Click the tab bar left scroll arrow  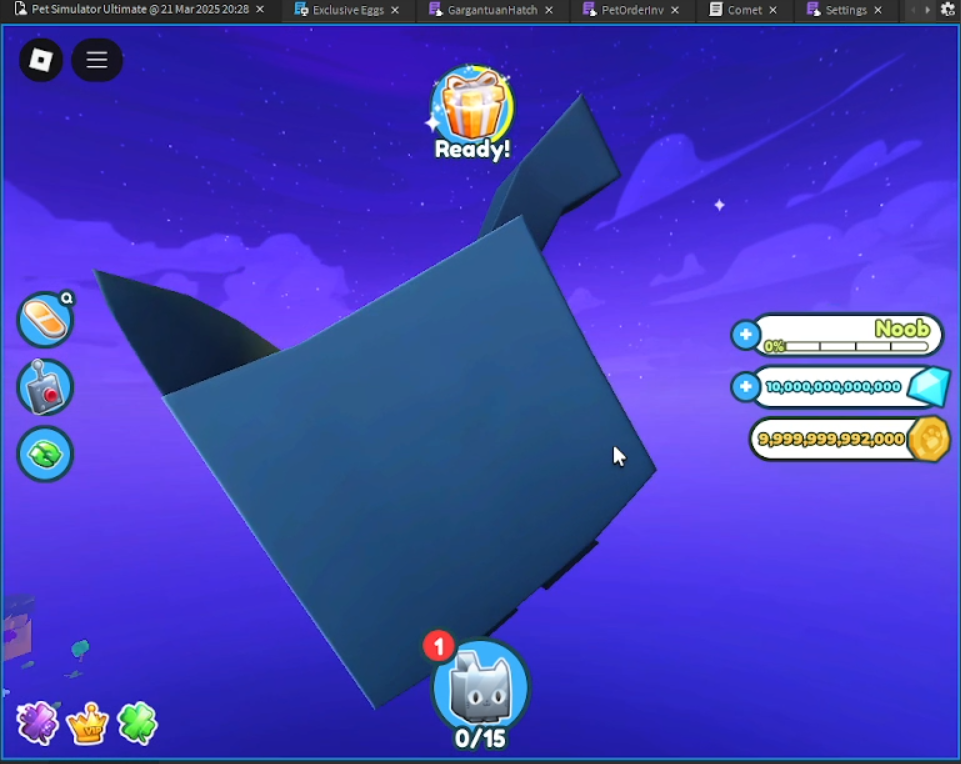(x=913, y=10)
